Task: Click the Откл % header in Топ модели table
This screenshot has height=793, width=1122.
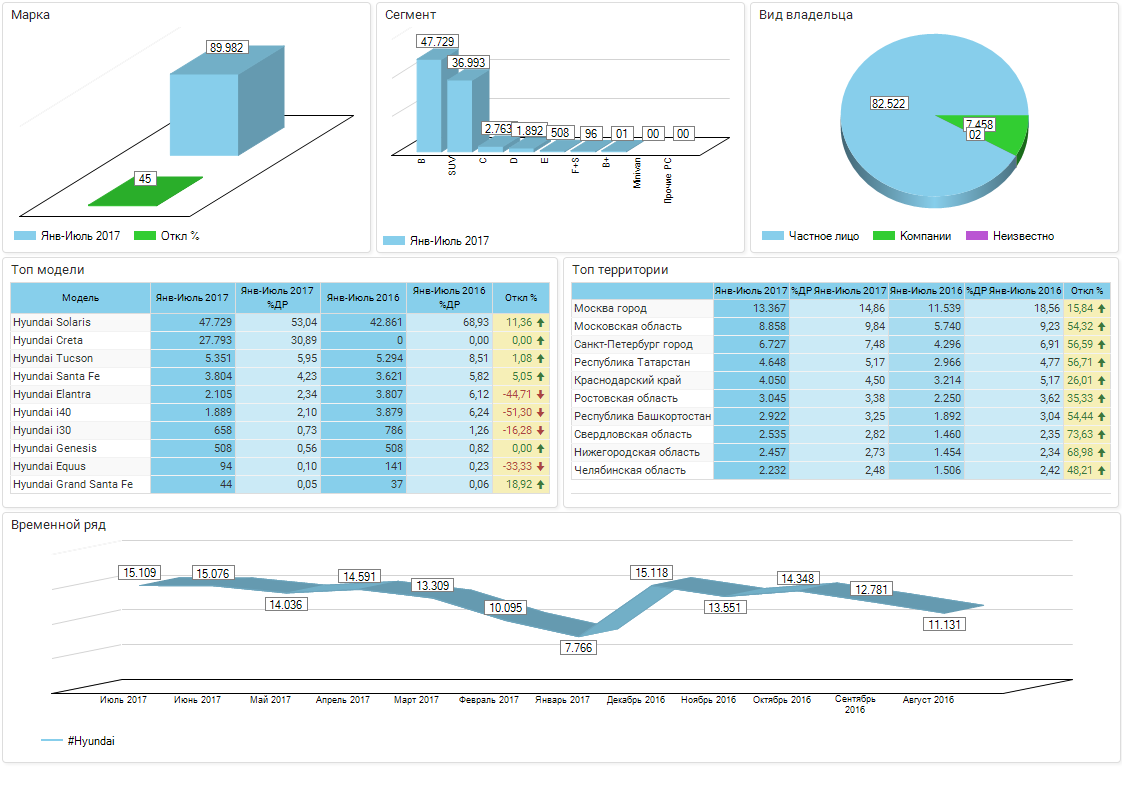Action: point(521,298)
